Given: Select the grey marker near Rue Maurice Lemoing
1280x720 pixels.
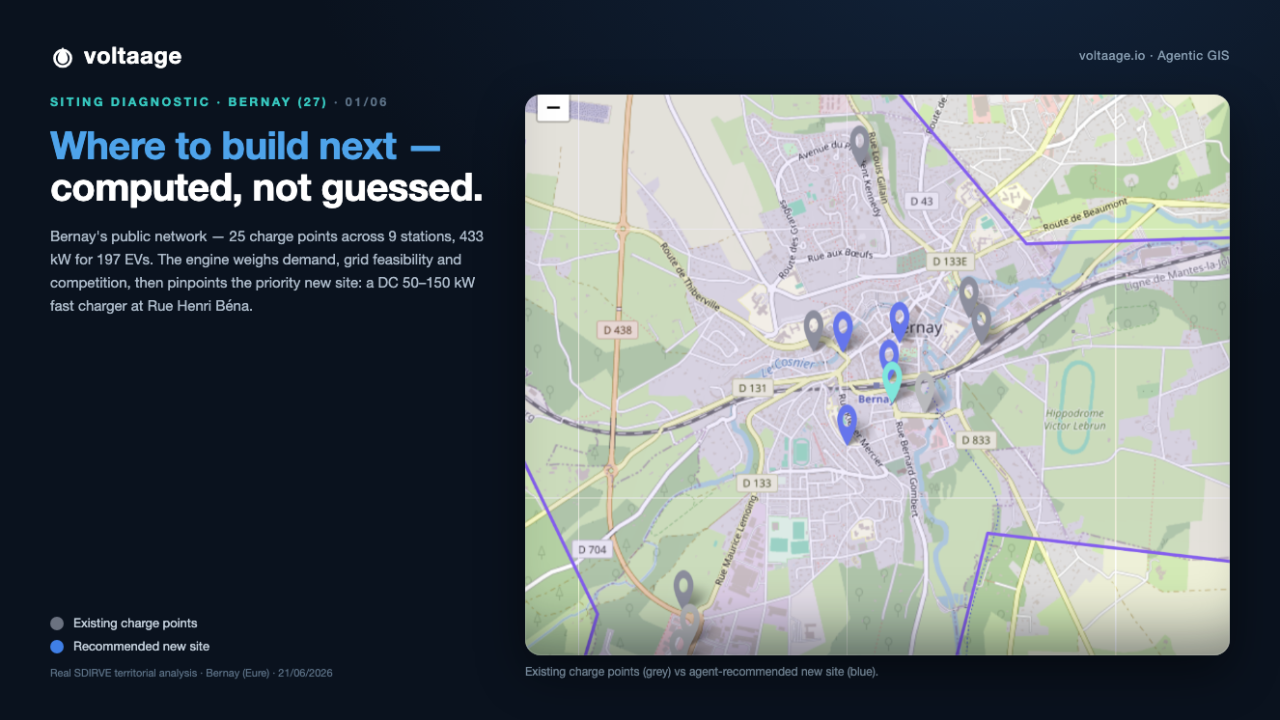Looking at the screenshot, I should [x=683, y=589].
